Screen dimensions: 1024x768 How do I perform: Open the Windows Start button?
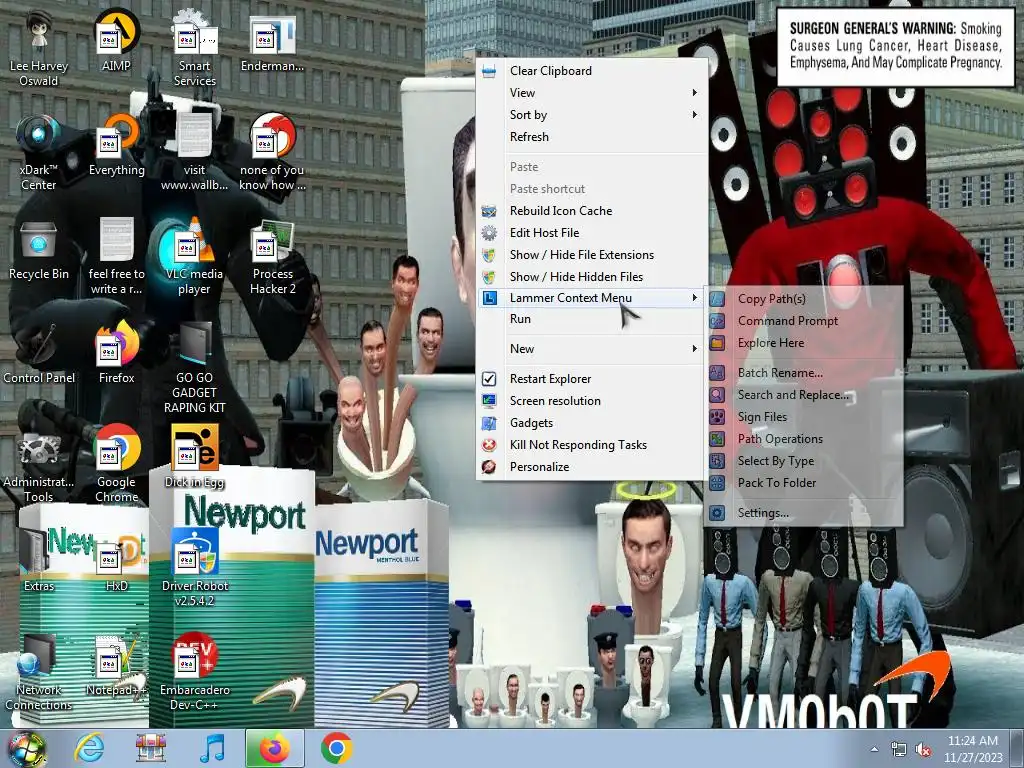26,749
